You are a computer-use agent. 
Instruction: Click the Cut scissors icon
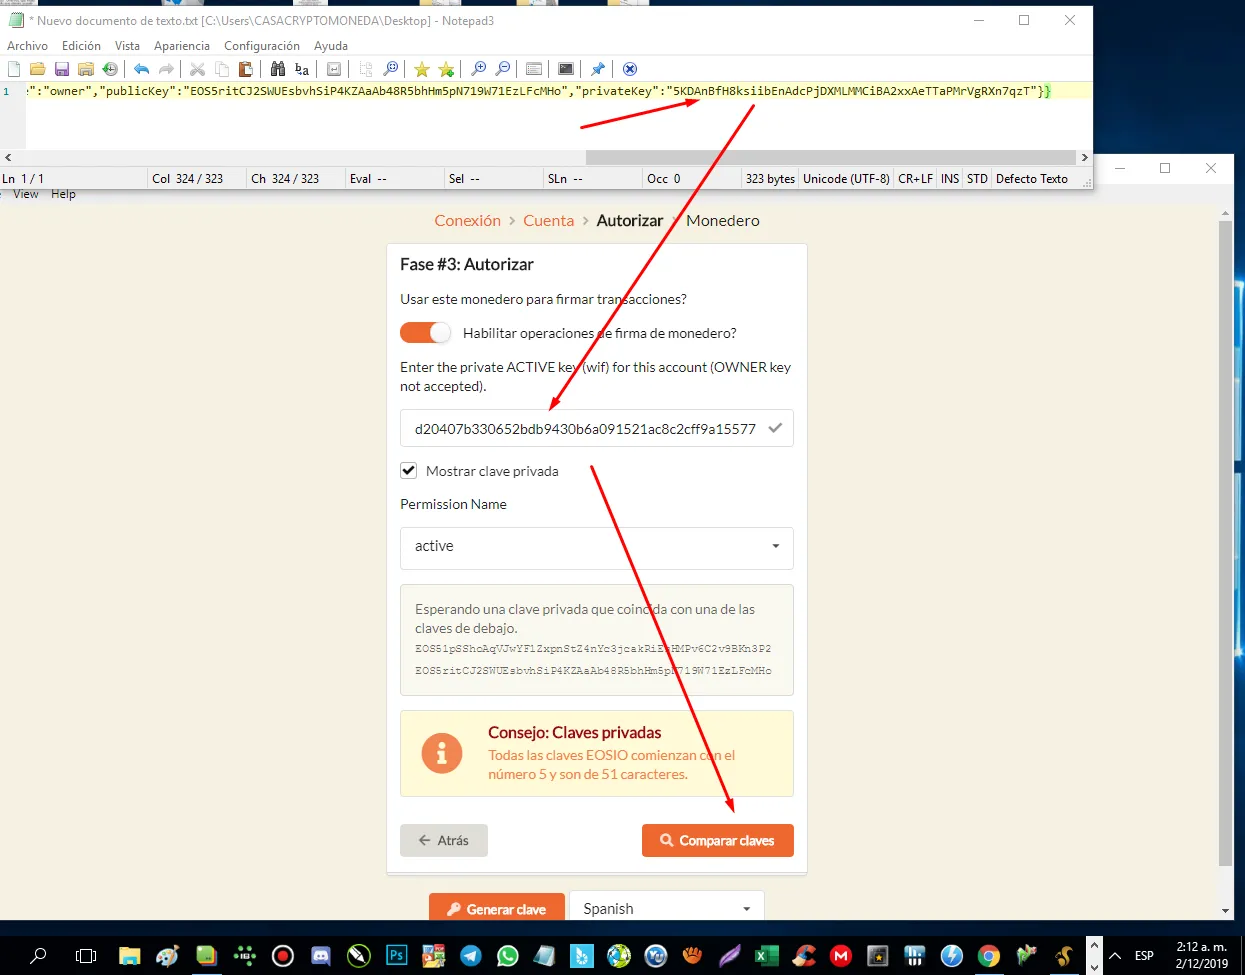pyautogui.click(x=197, y=69)
